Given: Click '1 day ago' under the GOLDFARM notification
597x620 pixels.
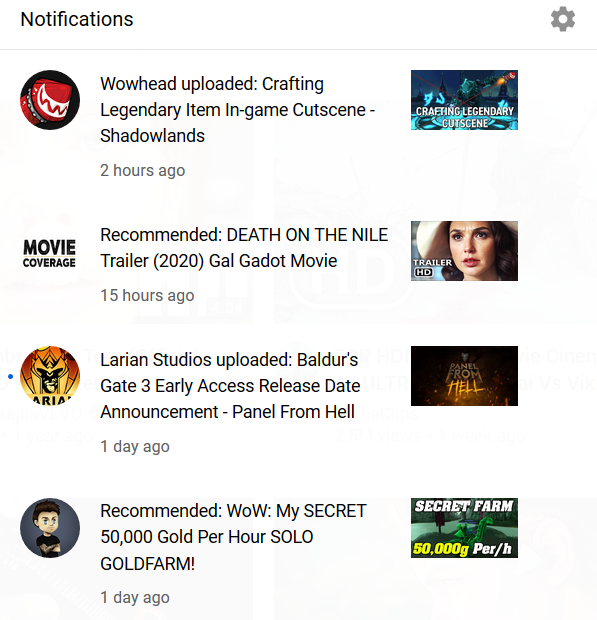Looking at the screenshot, I should 135,597.
